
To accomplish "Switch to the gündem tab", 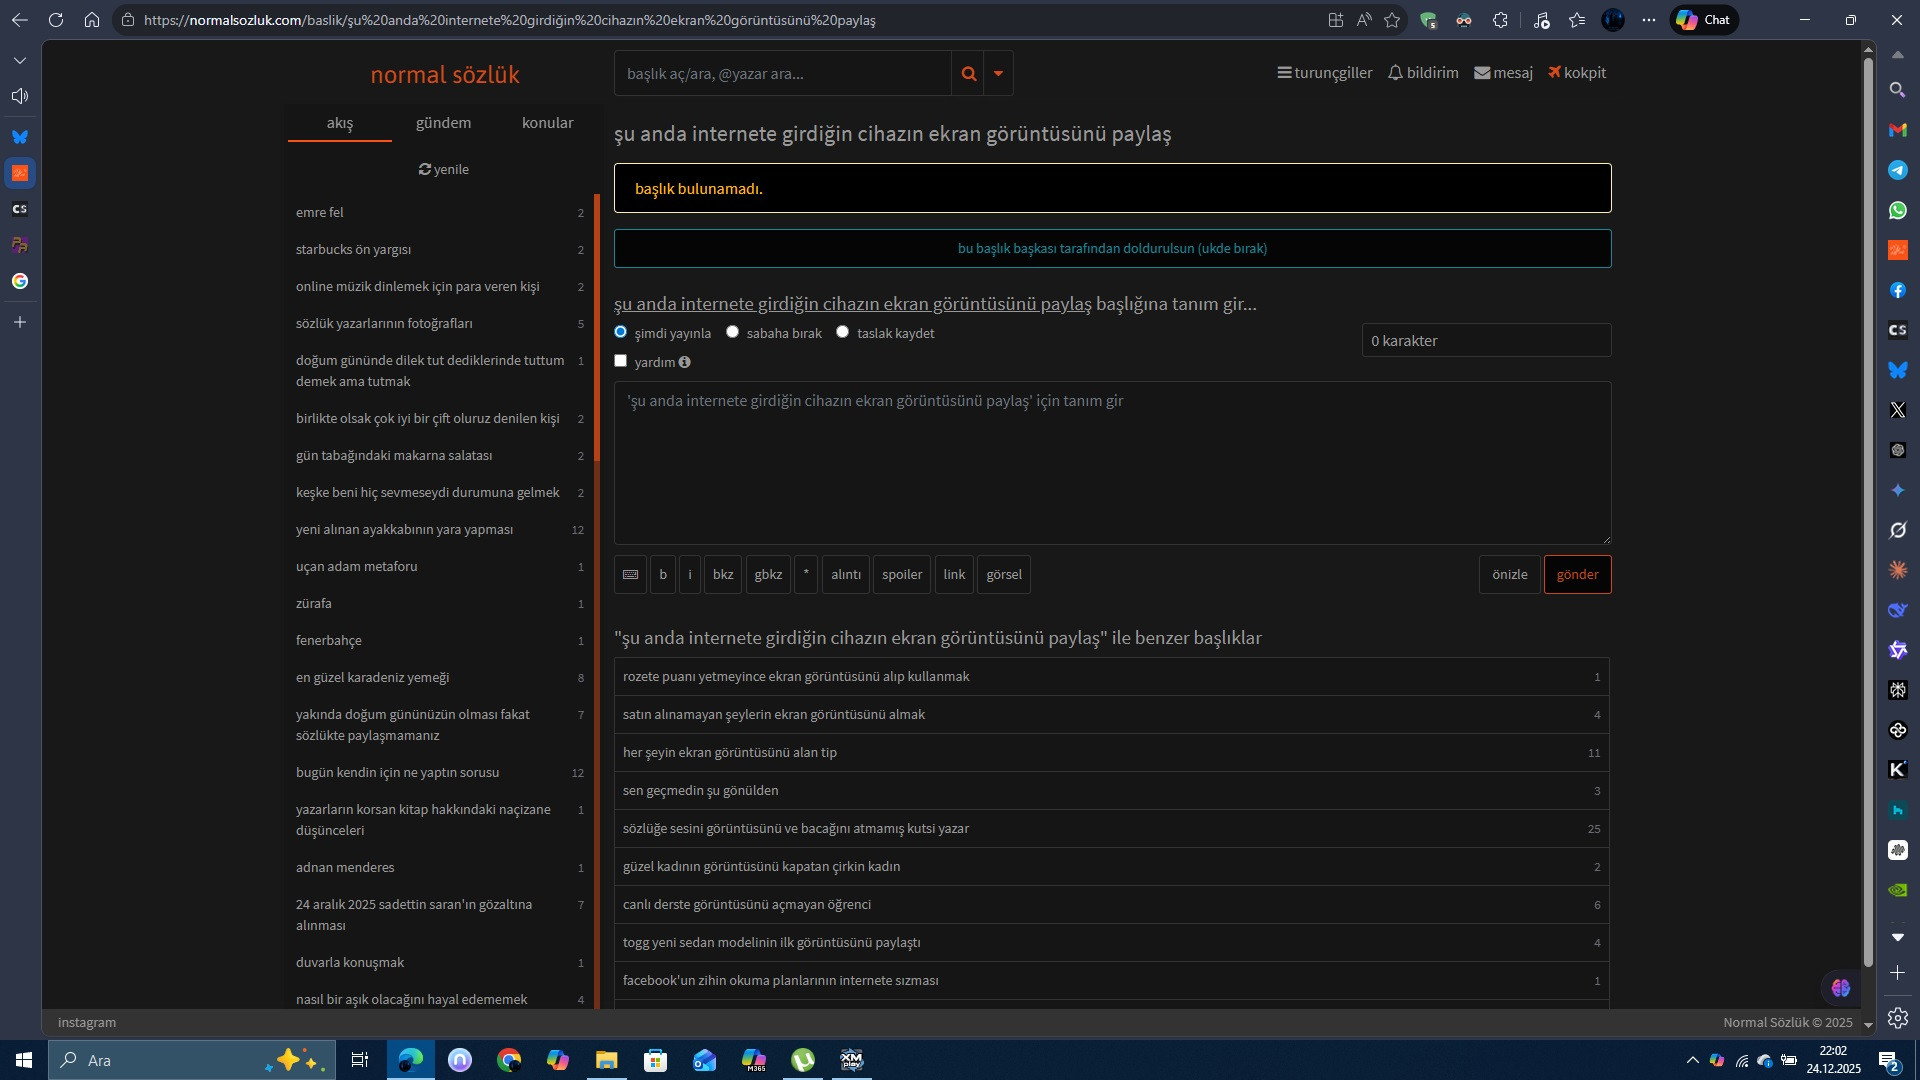I will 443,123.
